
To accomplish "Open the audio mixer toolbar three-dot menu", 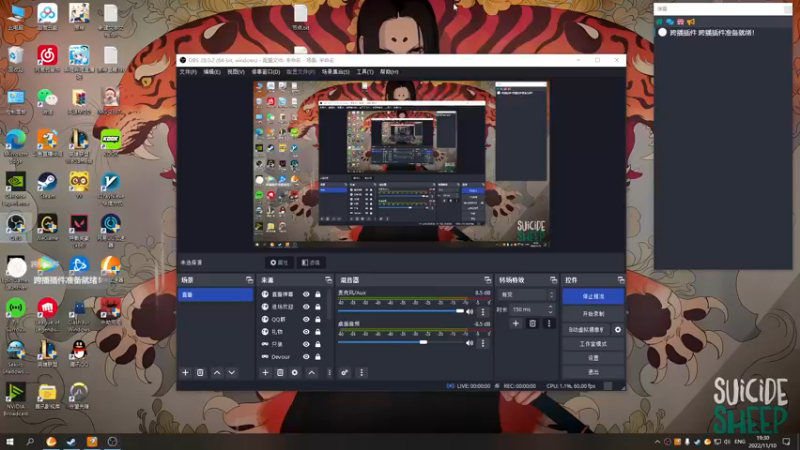I will tap(361, 372).
